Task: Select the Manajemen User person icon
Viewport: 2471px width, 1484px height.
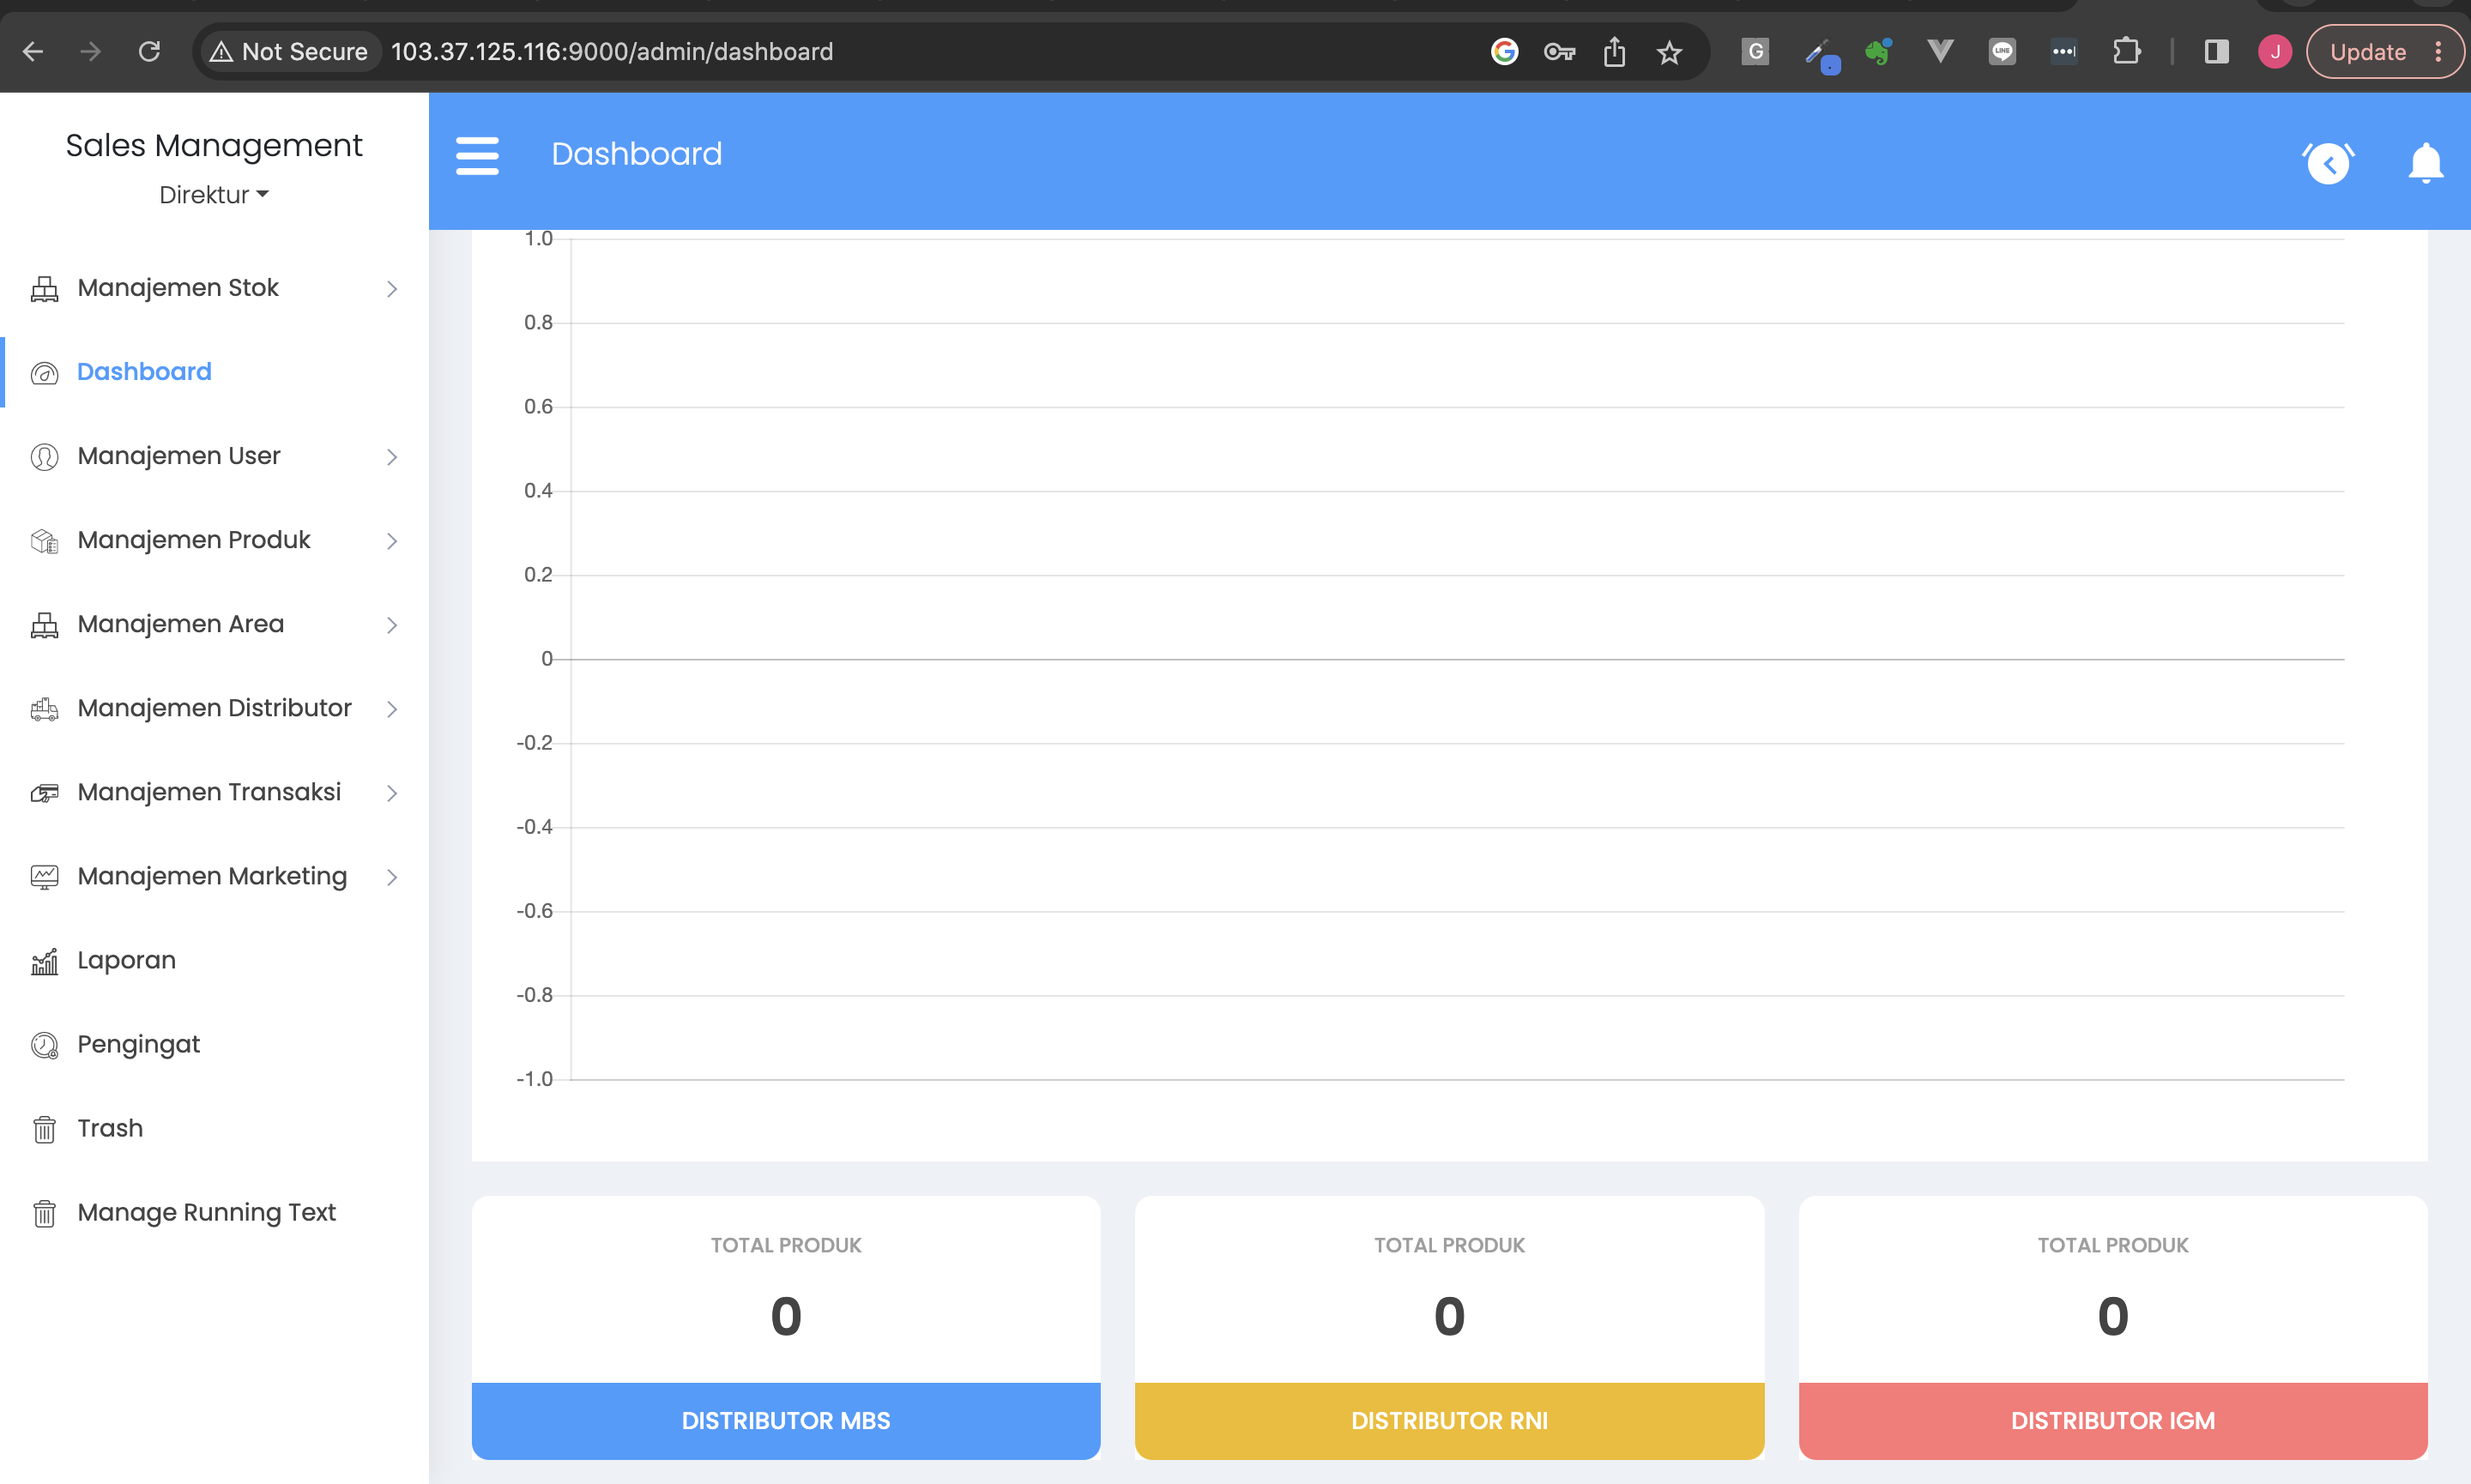Action: [45, 457]
